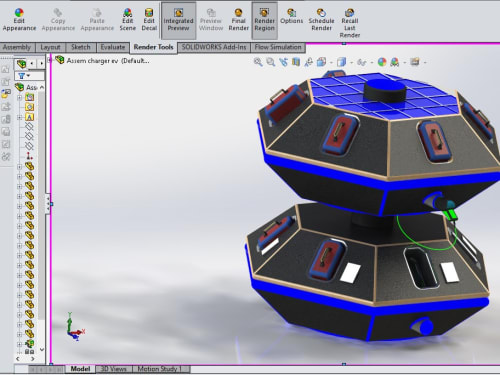The height and width of the screenshot is (375, 500).
Task: Switch to the Motion Study 1 tab
Action: point(161,369)
